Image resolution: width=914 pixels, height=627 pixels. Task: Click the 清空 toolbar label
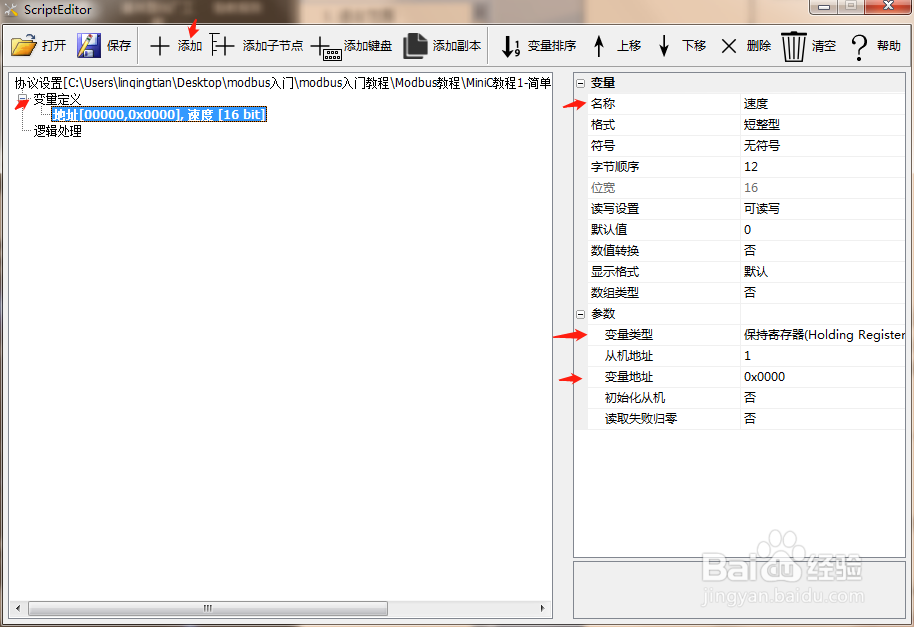(x=824, y=45)
